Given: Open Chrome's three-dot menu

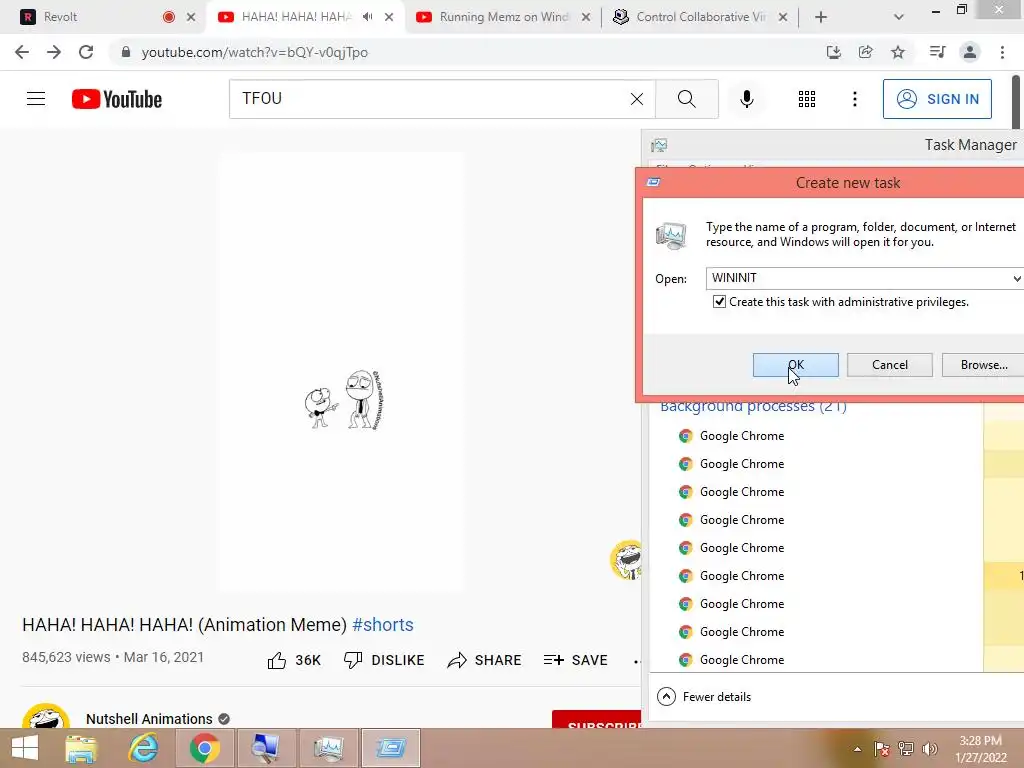Looking at the screenshot, I should (x=1002, y=52).
